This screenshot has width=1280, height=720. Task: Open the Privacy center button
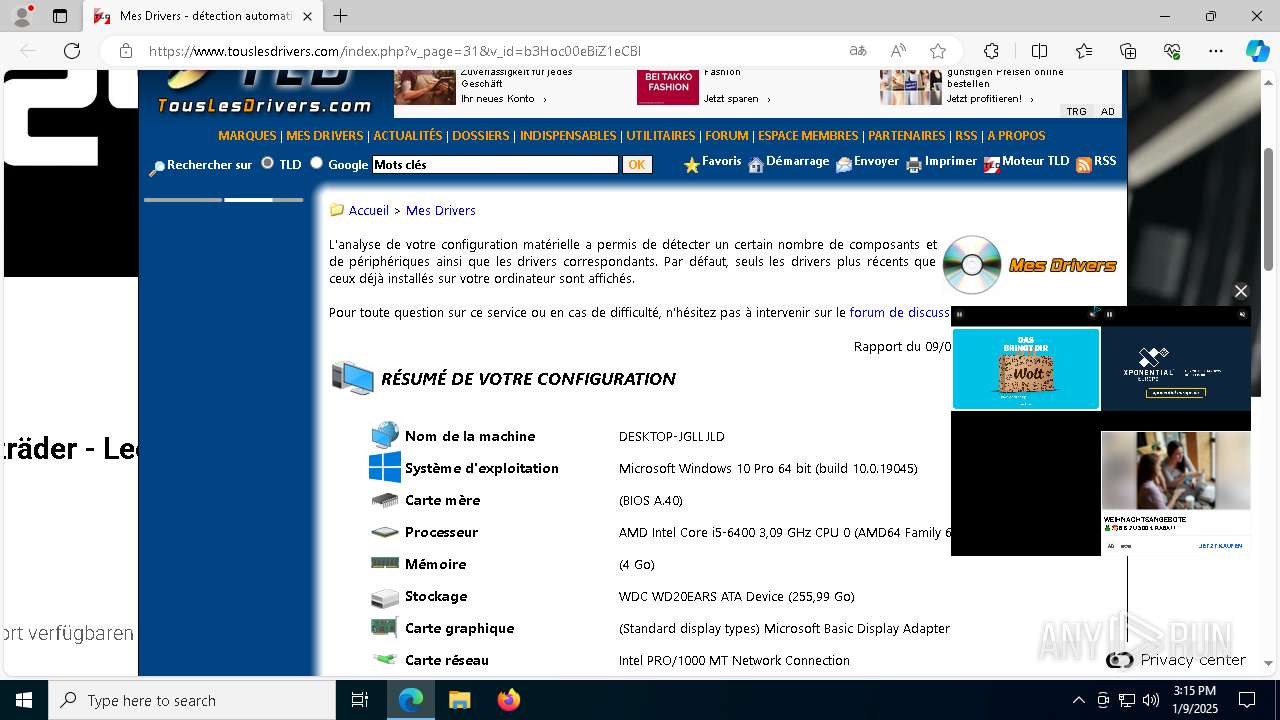pyautogui.click(x=1176, y=660)
